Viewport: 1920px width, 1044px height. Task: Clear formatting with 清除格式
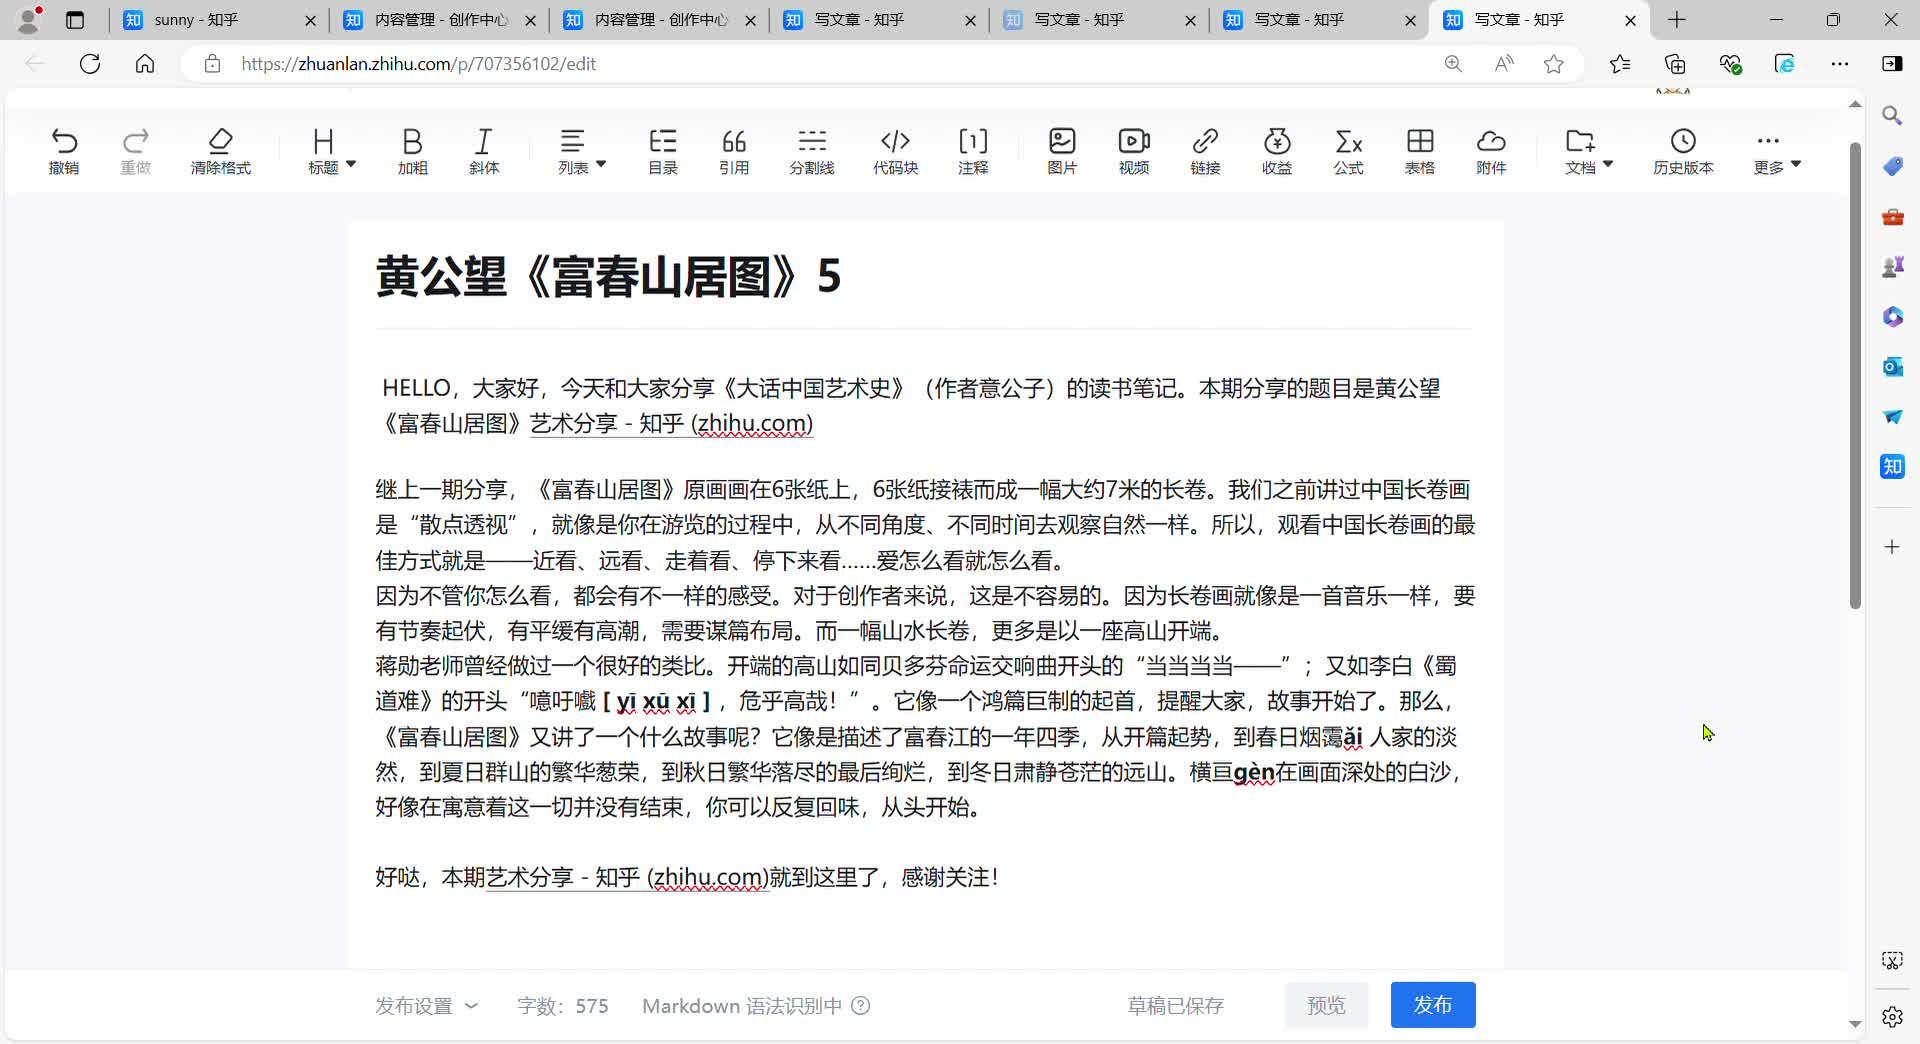[x=220, y=152]
